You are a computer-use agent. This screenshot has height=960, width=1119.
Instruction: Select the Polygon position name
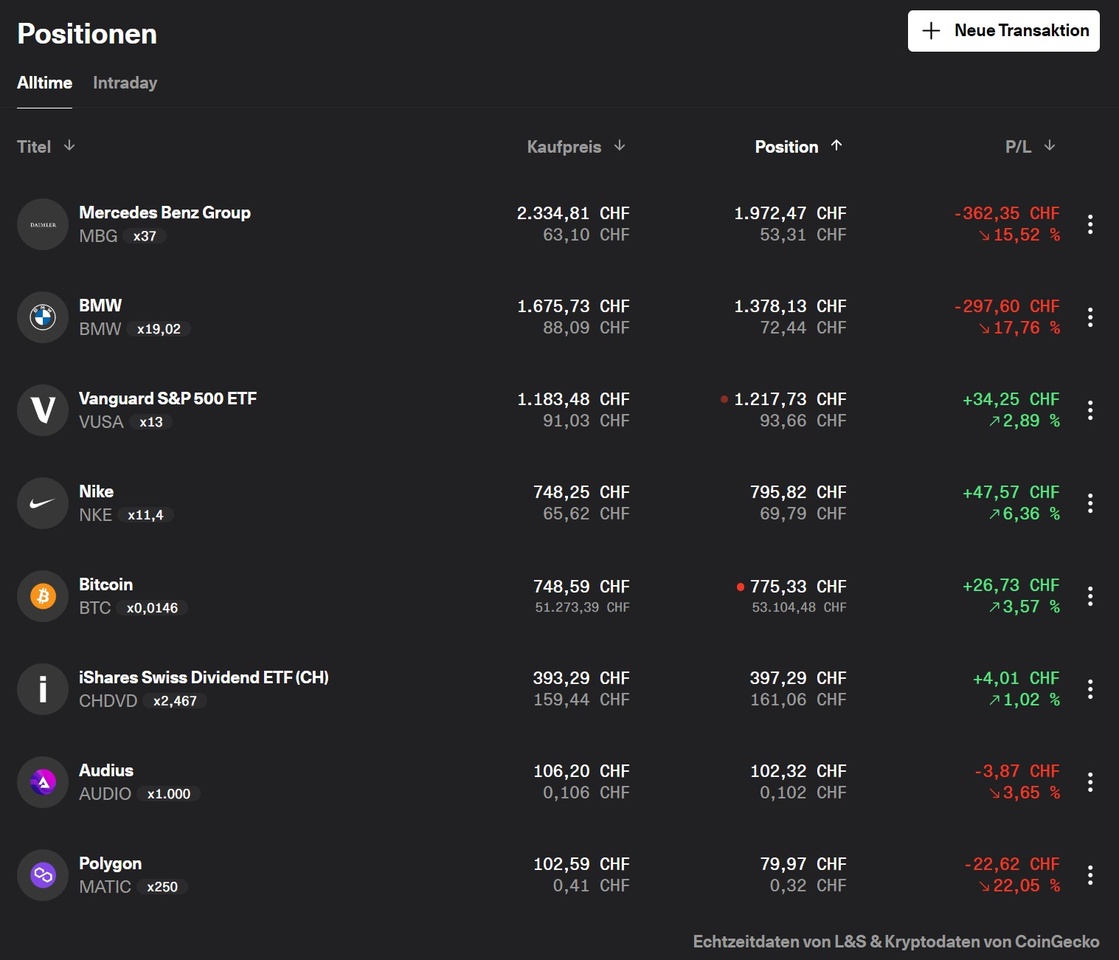[110, 864]
